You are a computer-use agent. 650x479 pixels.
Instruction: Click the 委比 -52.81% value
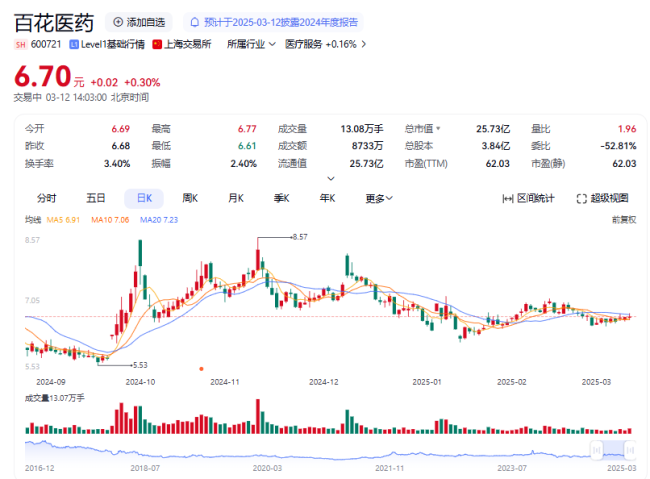click(x=618, y=146)
